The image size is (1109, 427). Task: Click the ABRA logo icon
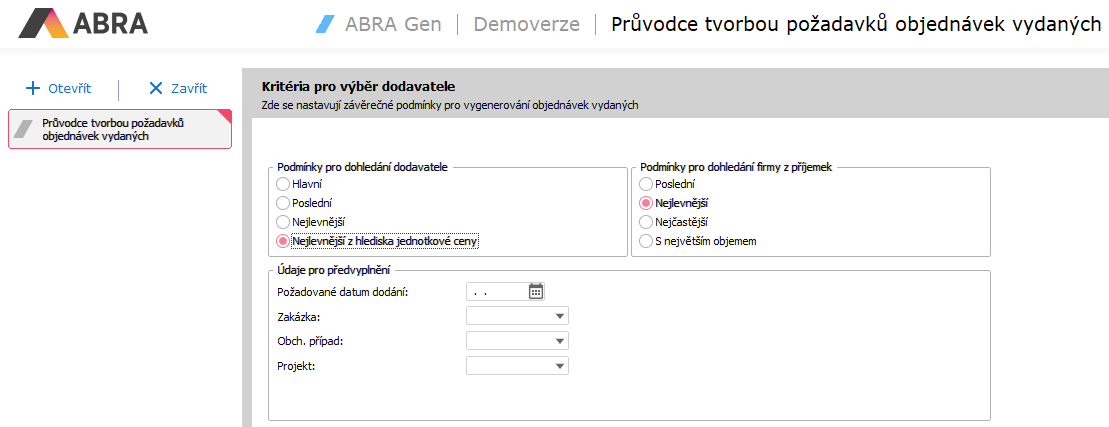[43, 23]
